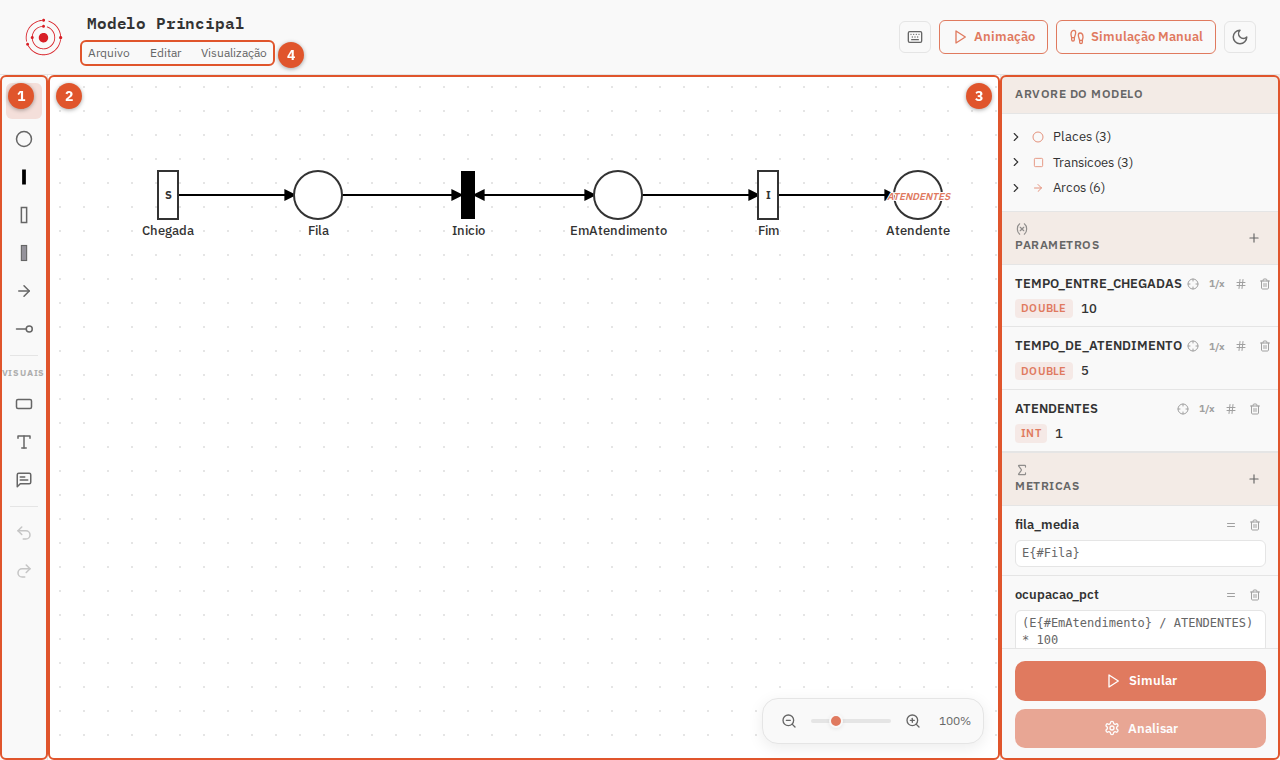Open the Visualização menu
The width and height of the screenshot is (1280, 760).
234,53
